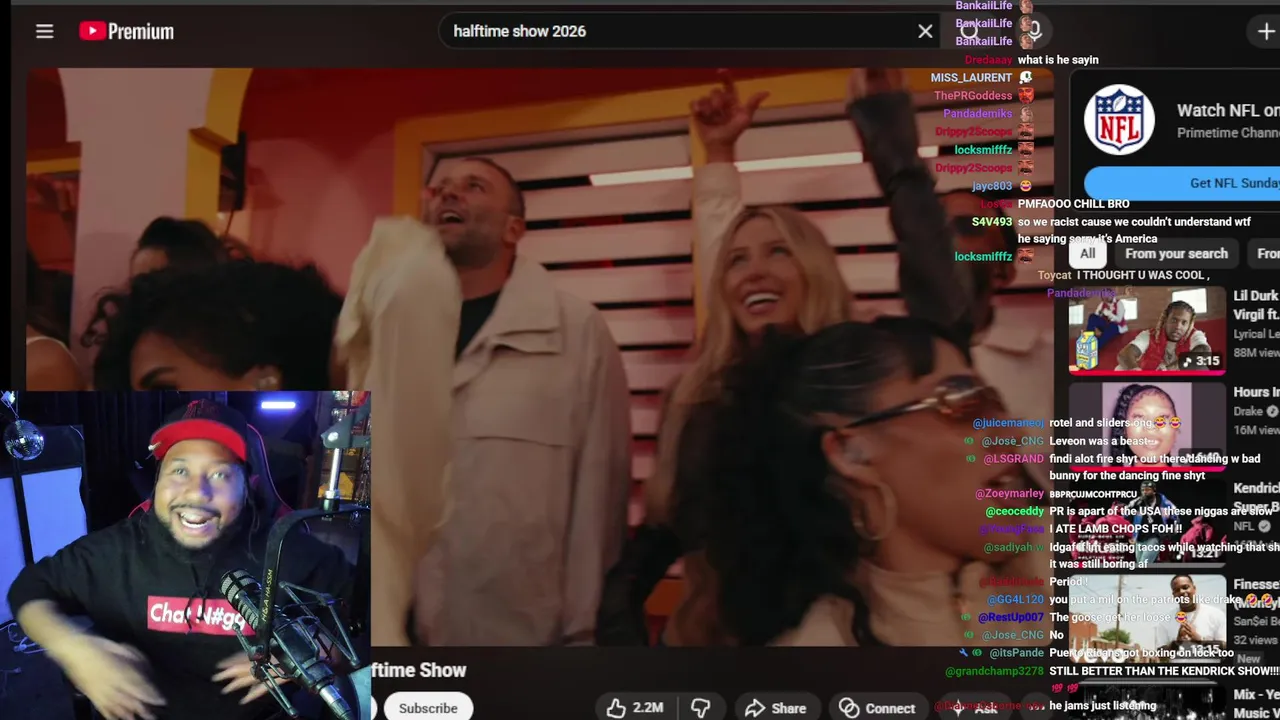Select the 'From your search' filter chip

point(1176,254)
